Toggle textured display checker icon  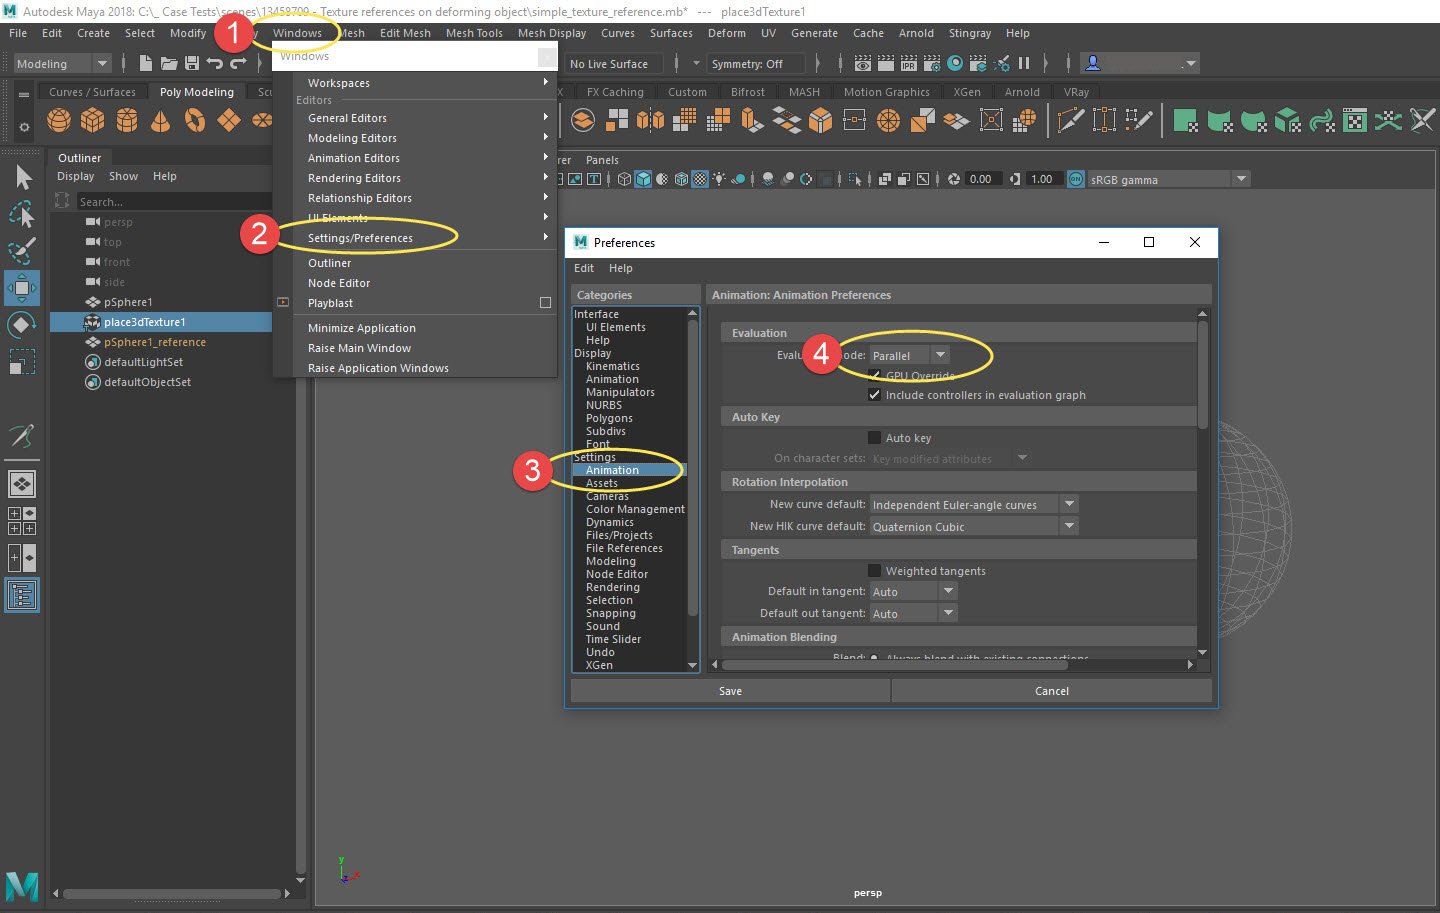point(700,179)
